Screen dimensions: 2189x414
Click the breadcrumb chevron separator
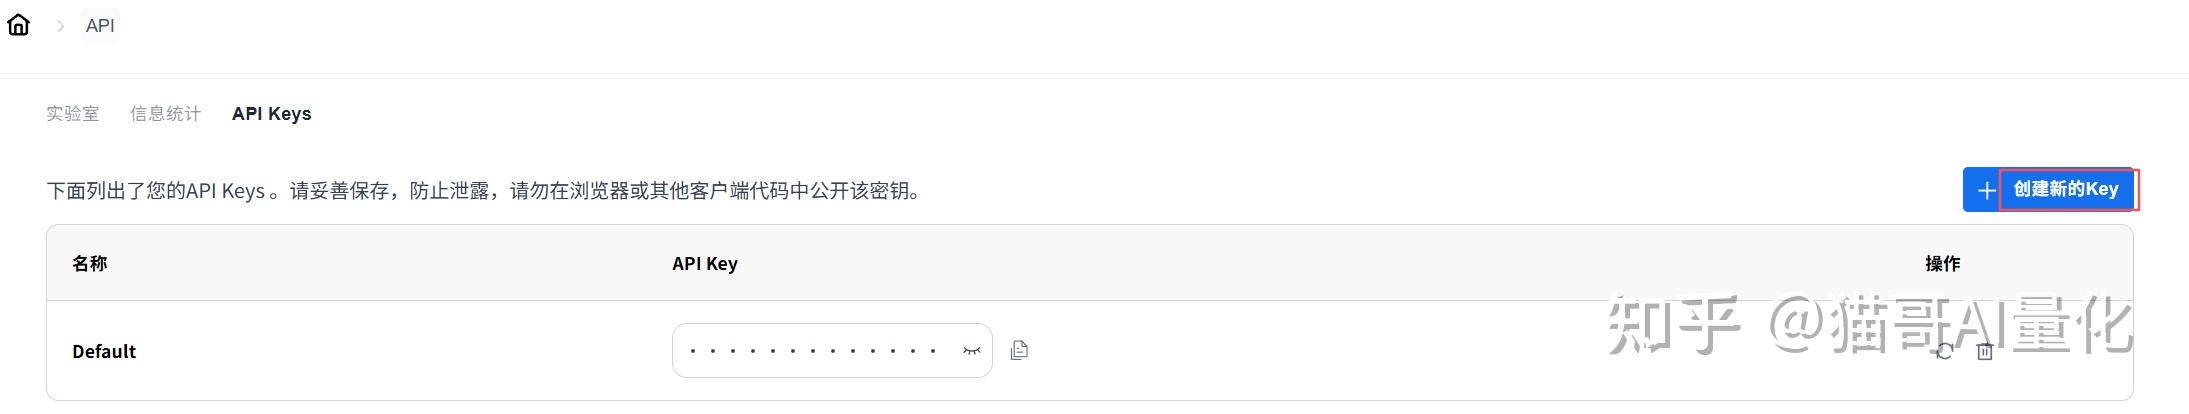(x=60, y=26)
